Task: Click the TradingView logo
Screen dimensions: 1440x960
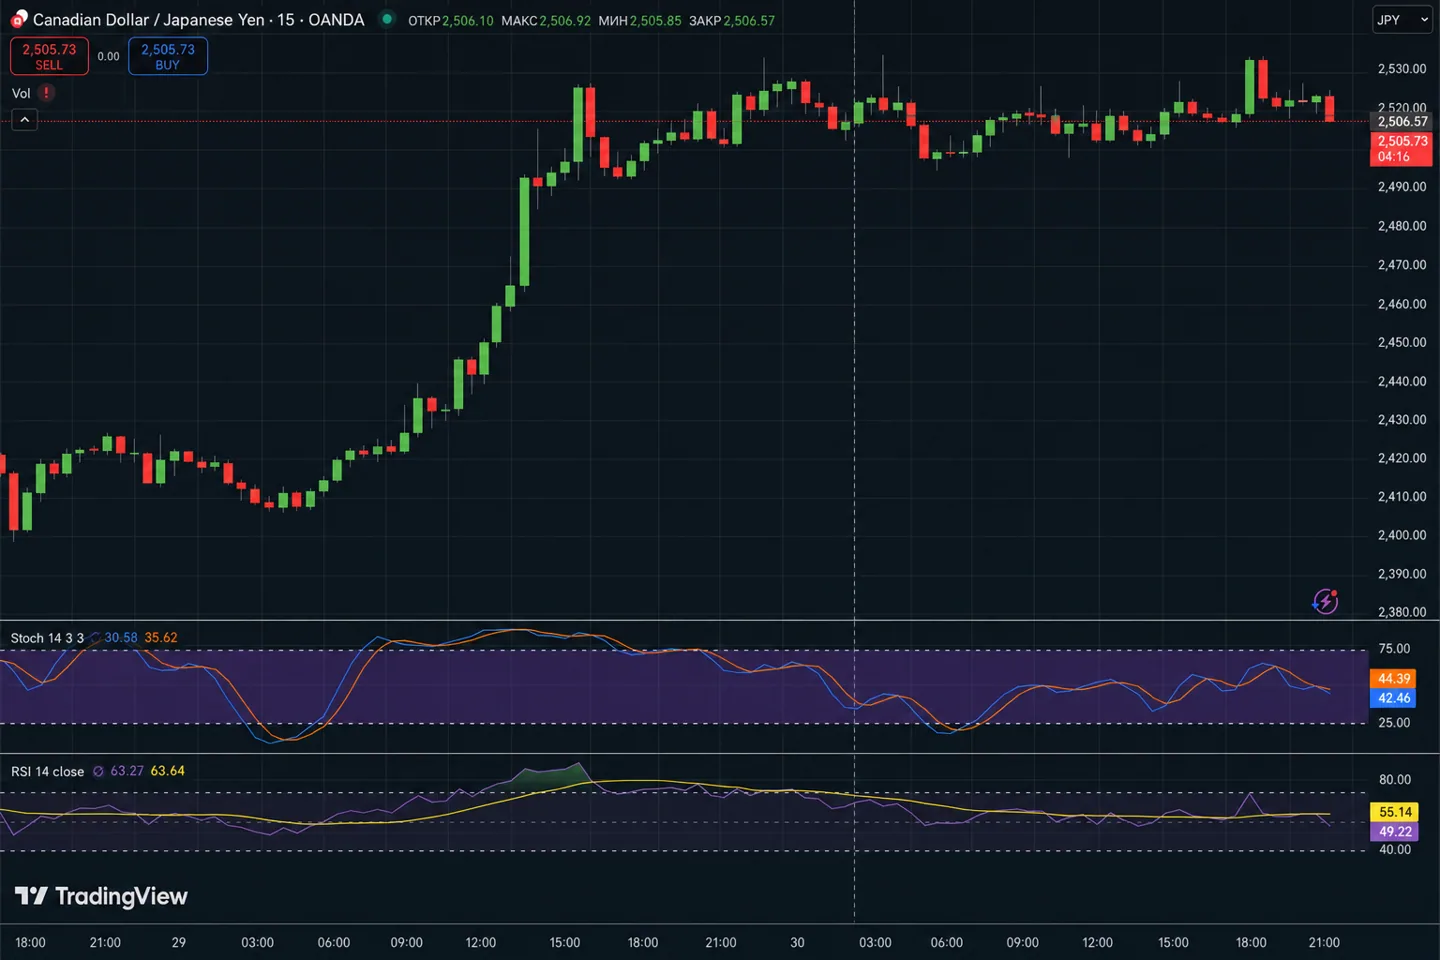Action: [101, 896]
